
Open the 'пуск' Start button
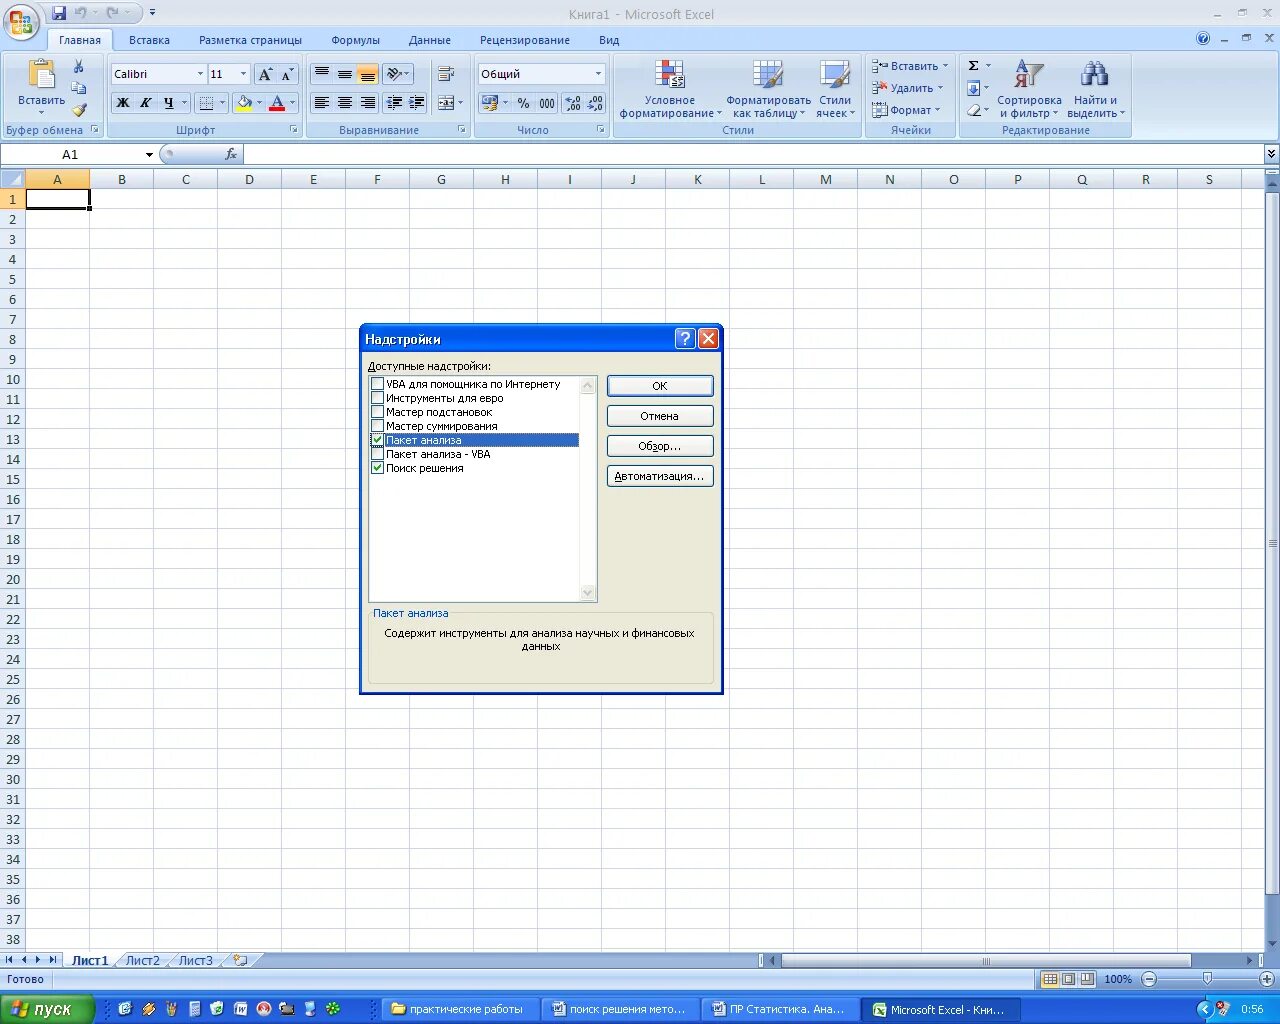point(47,1009)
